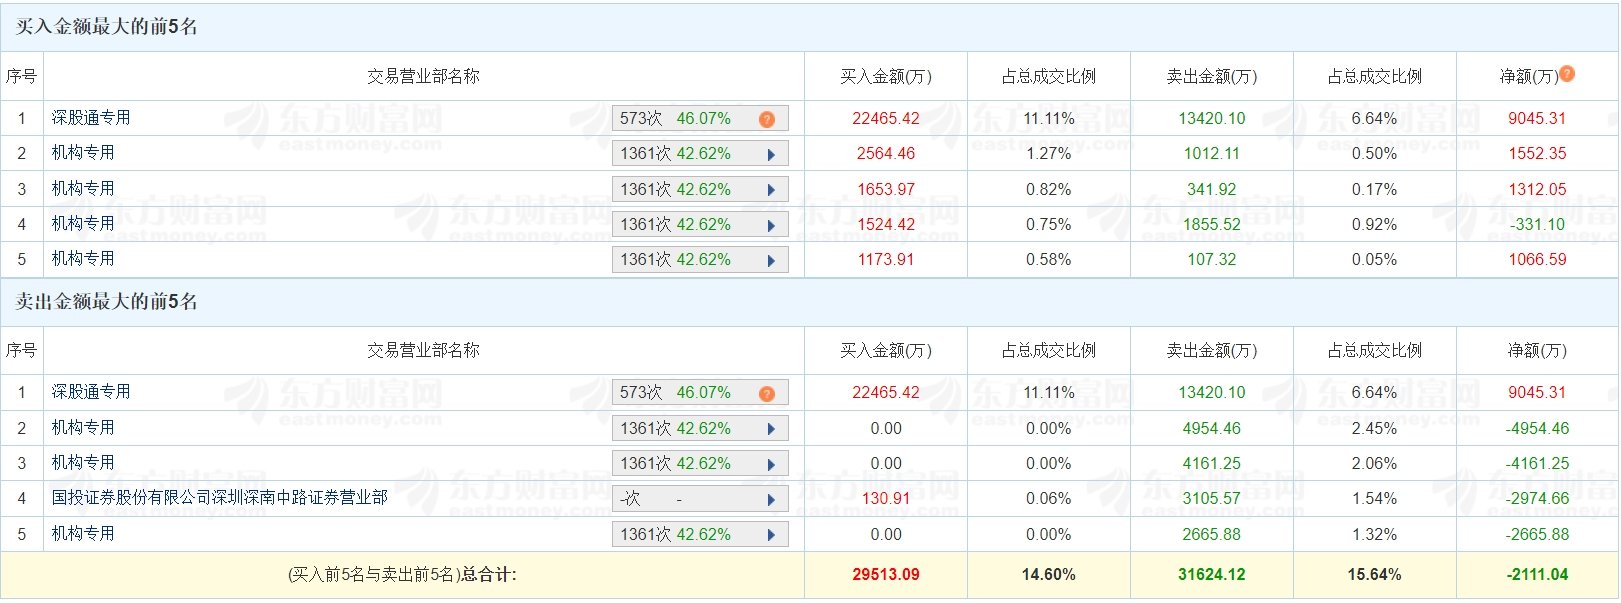1621x603 pixels.
Task: Open 国投证券股份有限公司深圳深南中路证券营业部 link
Action: pos(220,497)
